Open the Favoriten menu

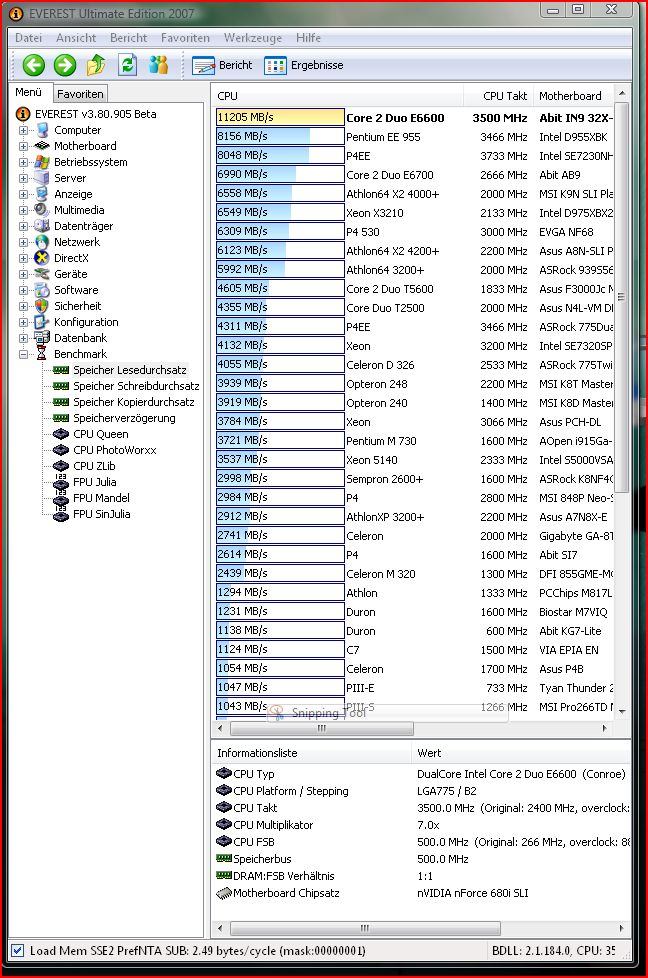point(185,38)
